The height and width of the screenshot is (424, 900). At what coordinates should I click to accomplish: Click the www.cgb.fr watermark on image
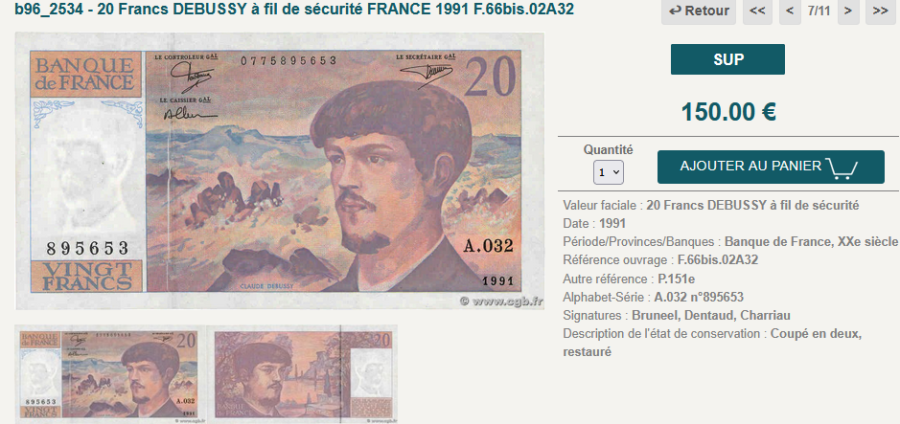[x=501, y=301]
